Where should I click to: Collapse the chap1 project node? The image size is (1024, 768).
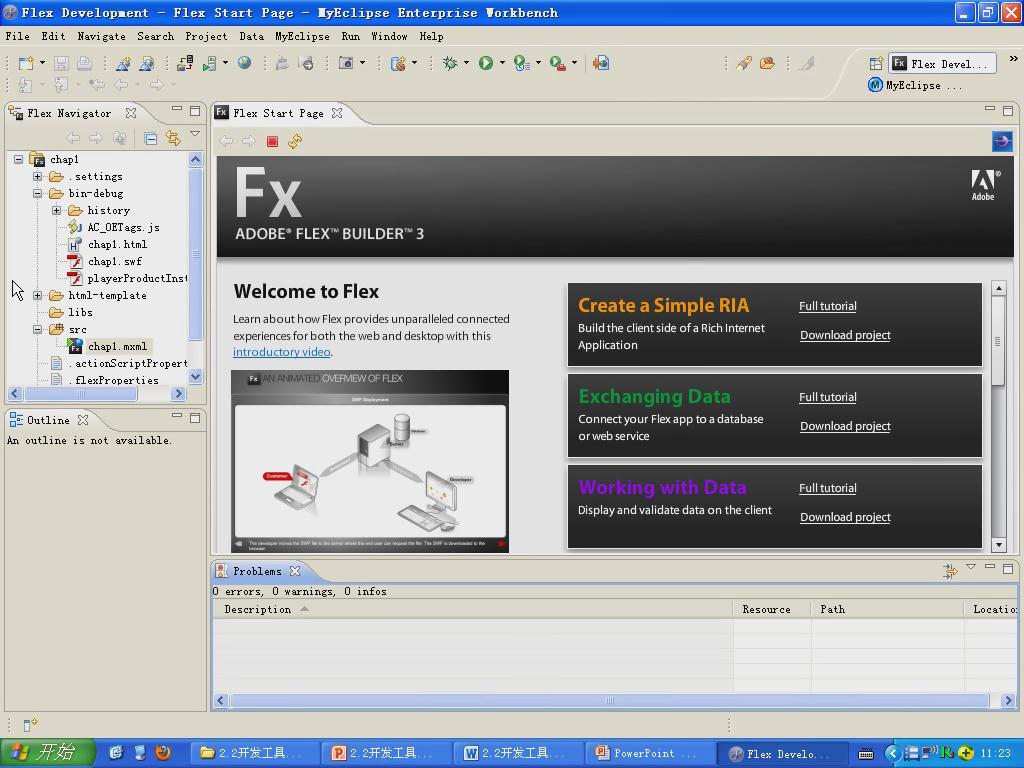18,159
